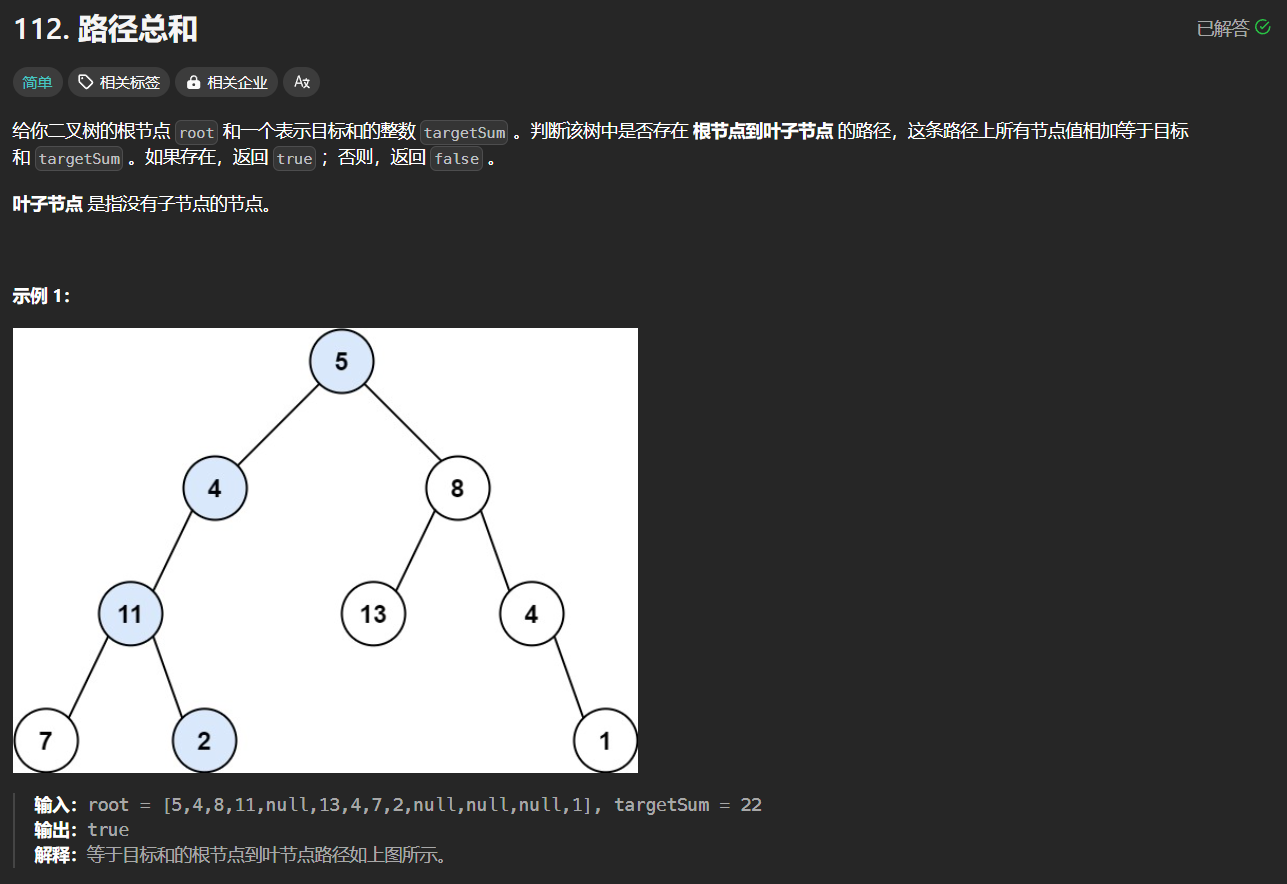Click the first inline code targetSum

pyautogui.click(x=464, y=132)
